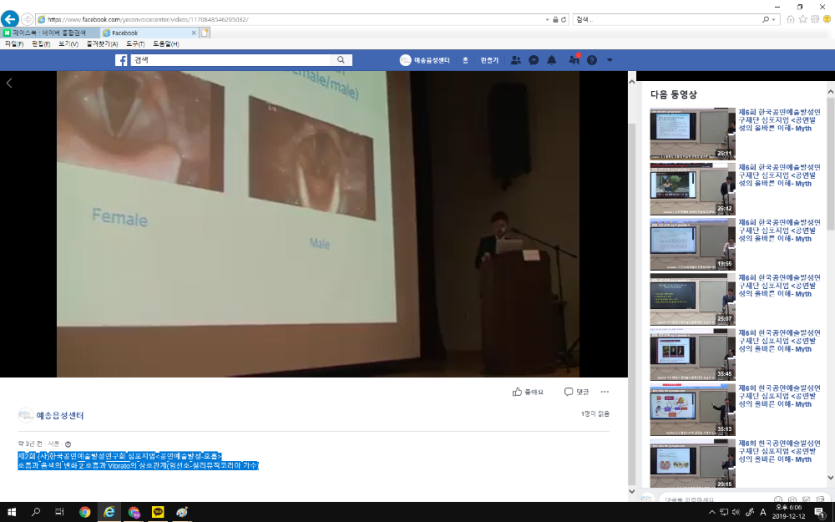
Task: Open the Facebook help question-mark icon
Action: pos(592,60)
